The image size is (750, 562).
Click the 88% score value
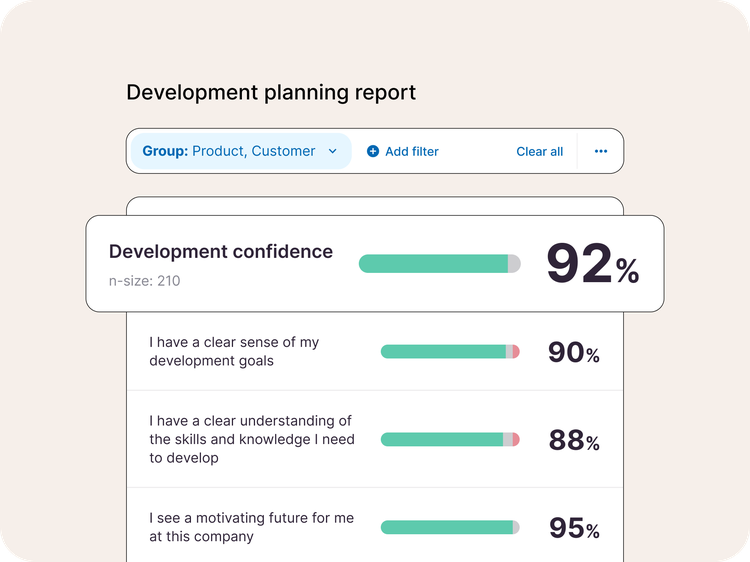pyautogui.click(x=573, y=440)
